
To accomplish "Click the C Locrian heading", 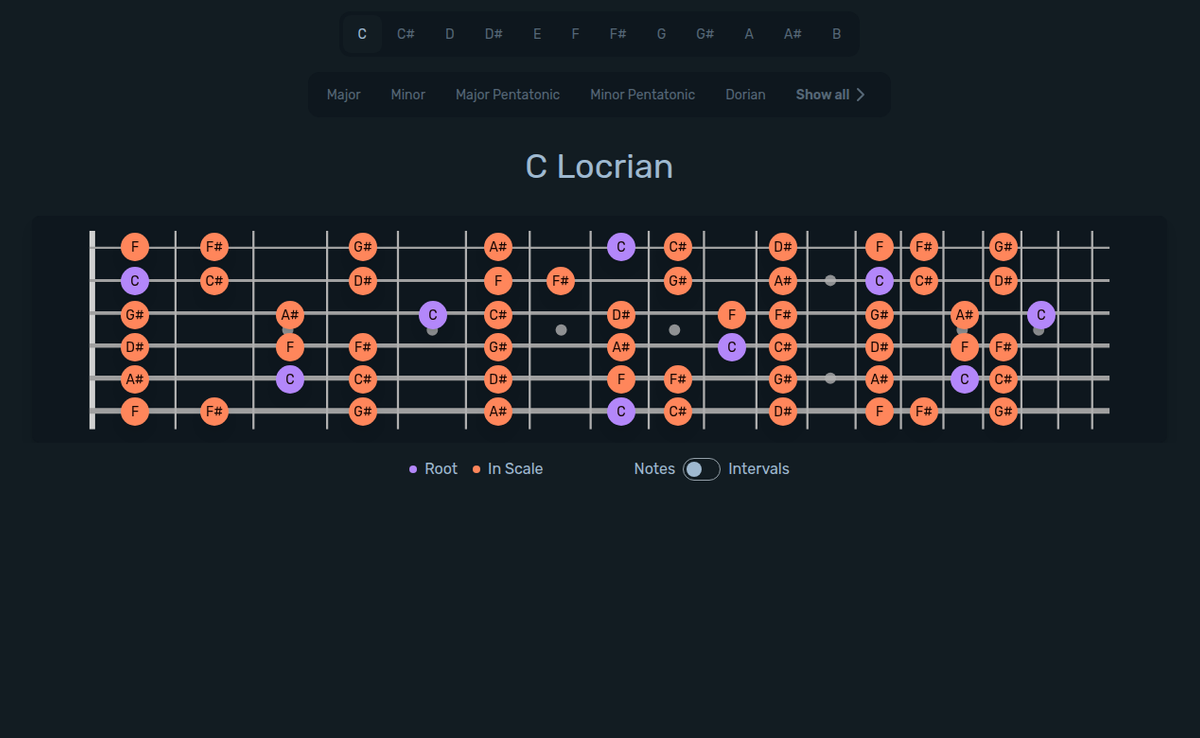I will 599,166.
